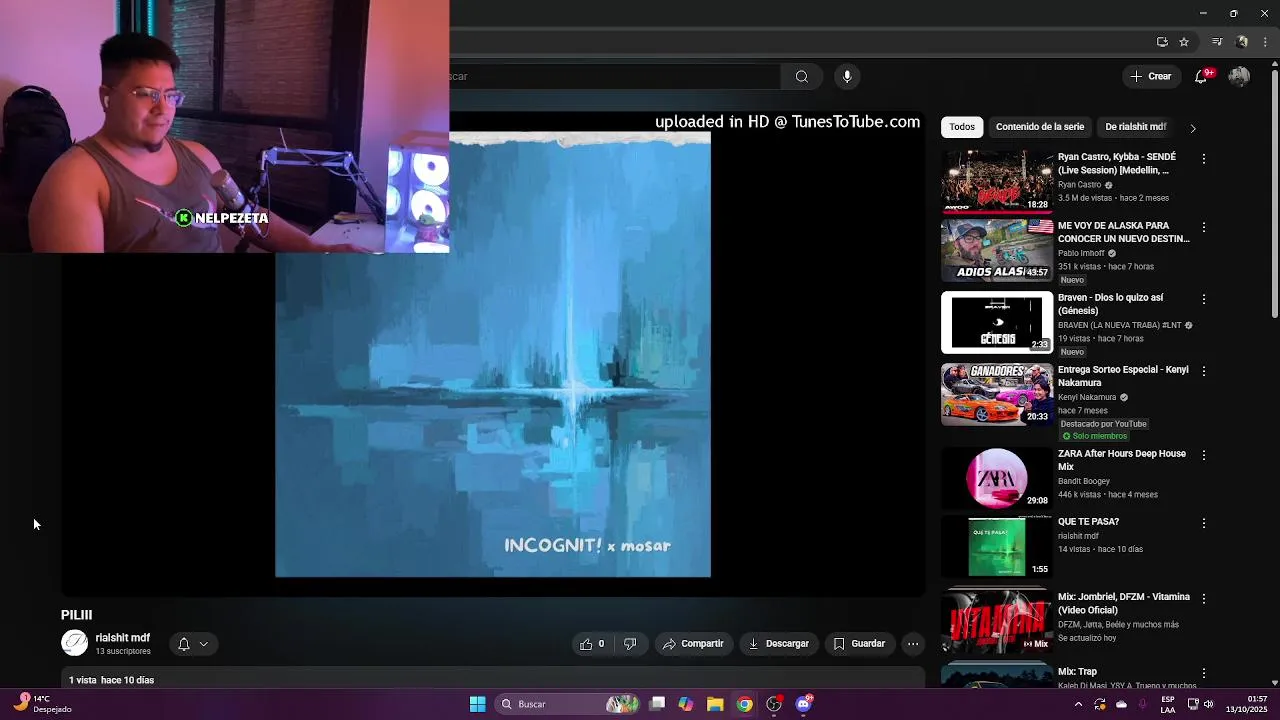This screenshot has height=720, width=1280.
Task: Open rialshit mdf channel name link
Action: [x=123, y=638]
